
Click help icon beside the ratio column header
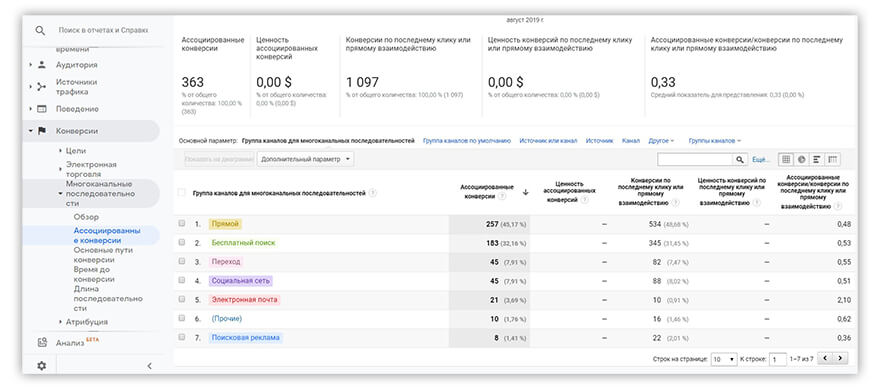(838, 206)
